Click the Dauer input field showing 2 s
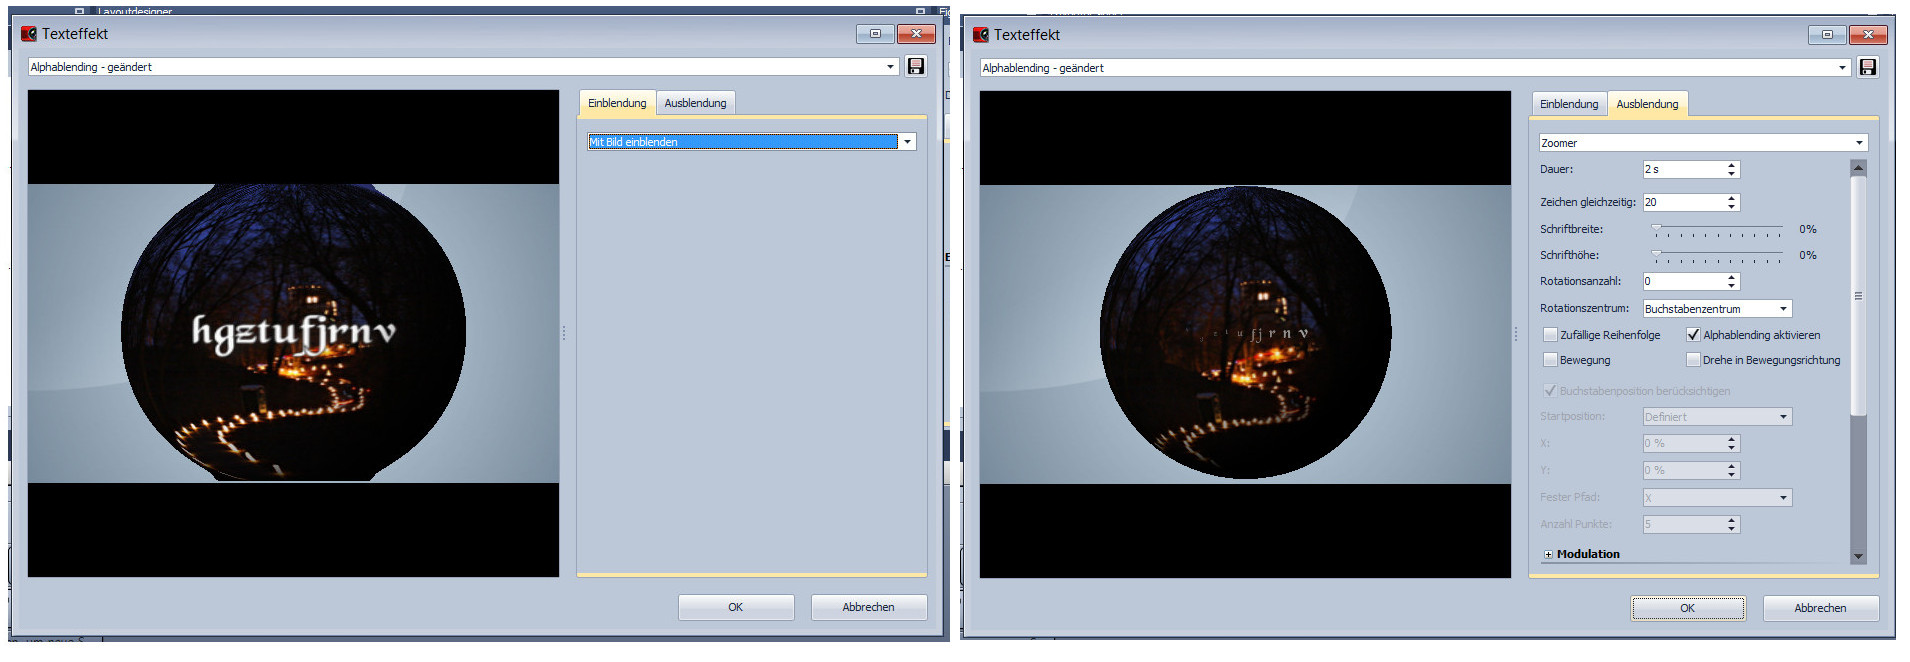Viewport: 1910px width, 662px height. click(1682, 170)
